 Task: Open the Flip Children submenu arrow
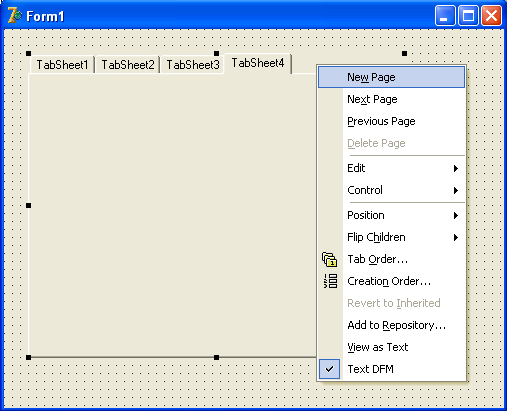coord(456,237)
